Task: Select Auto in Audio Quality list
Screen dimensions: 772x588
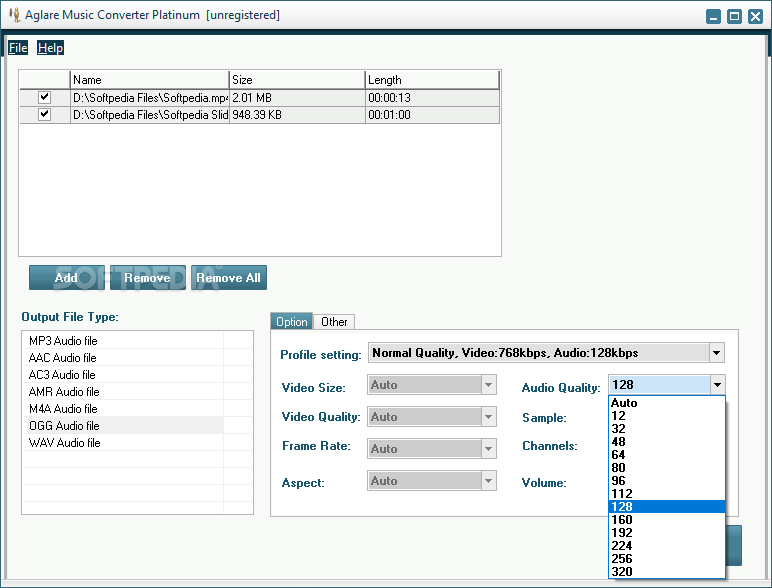Action: tap(667, 403)
